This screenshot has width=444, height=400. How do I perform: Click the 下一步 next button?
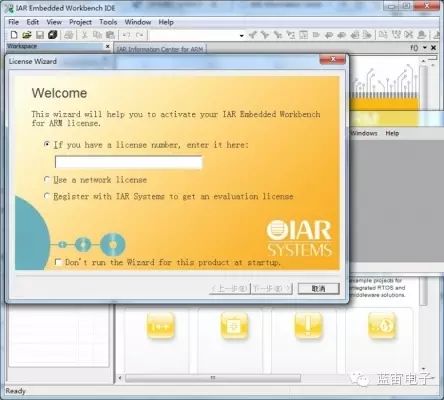[272, 288]
